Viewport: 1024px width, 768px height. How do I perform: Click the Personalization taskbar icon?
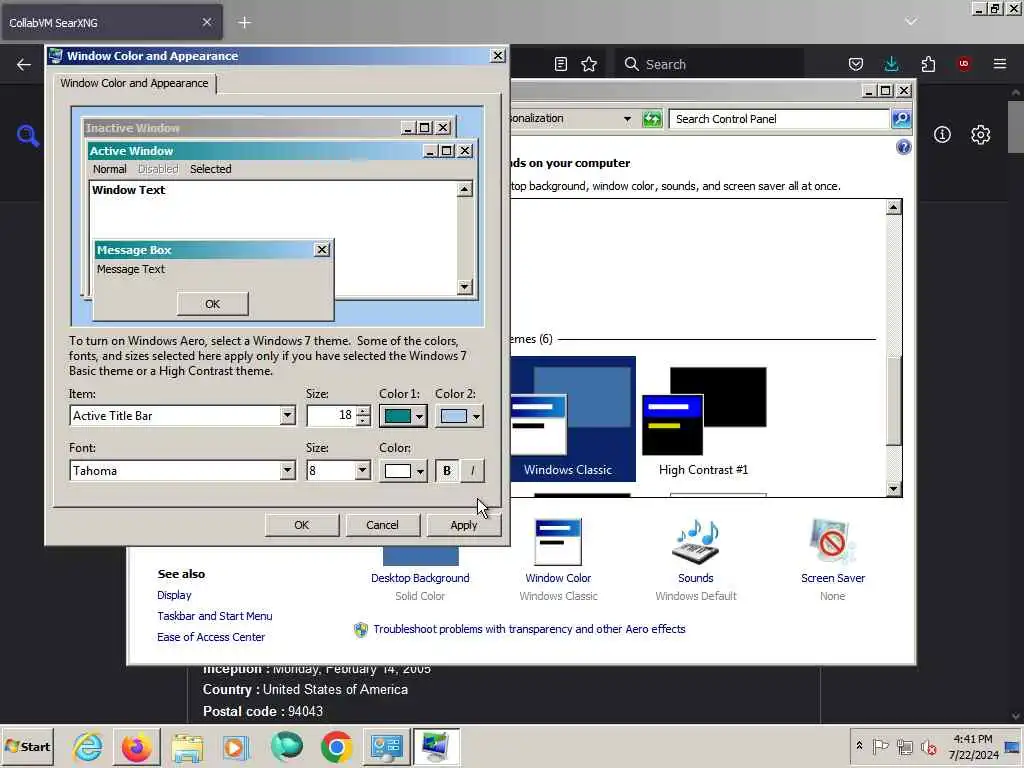pyautogui.click(x=436, y=747)
